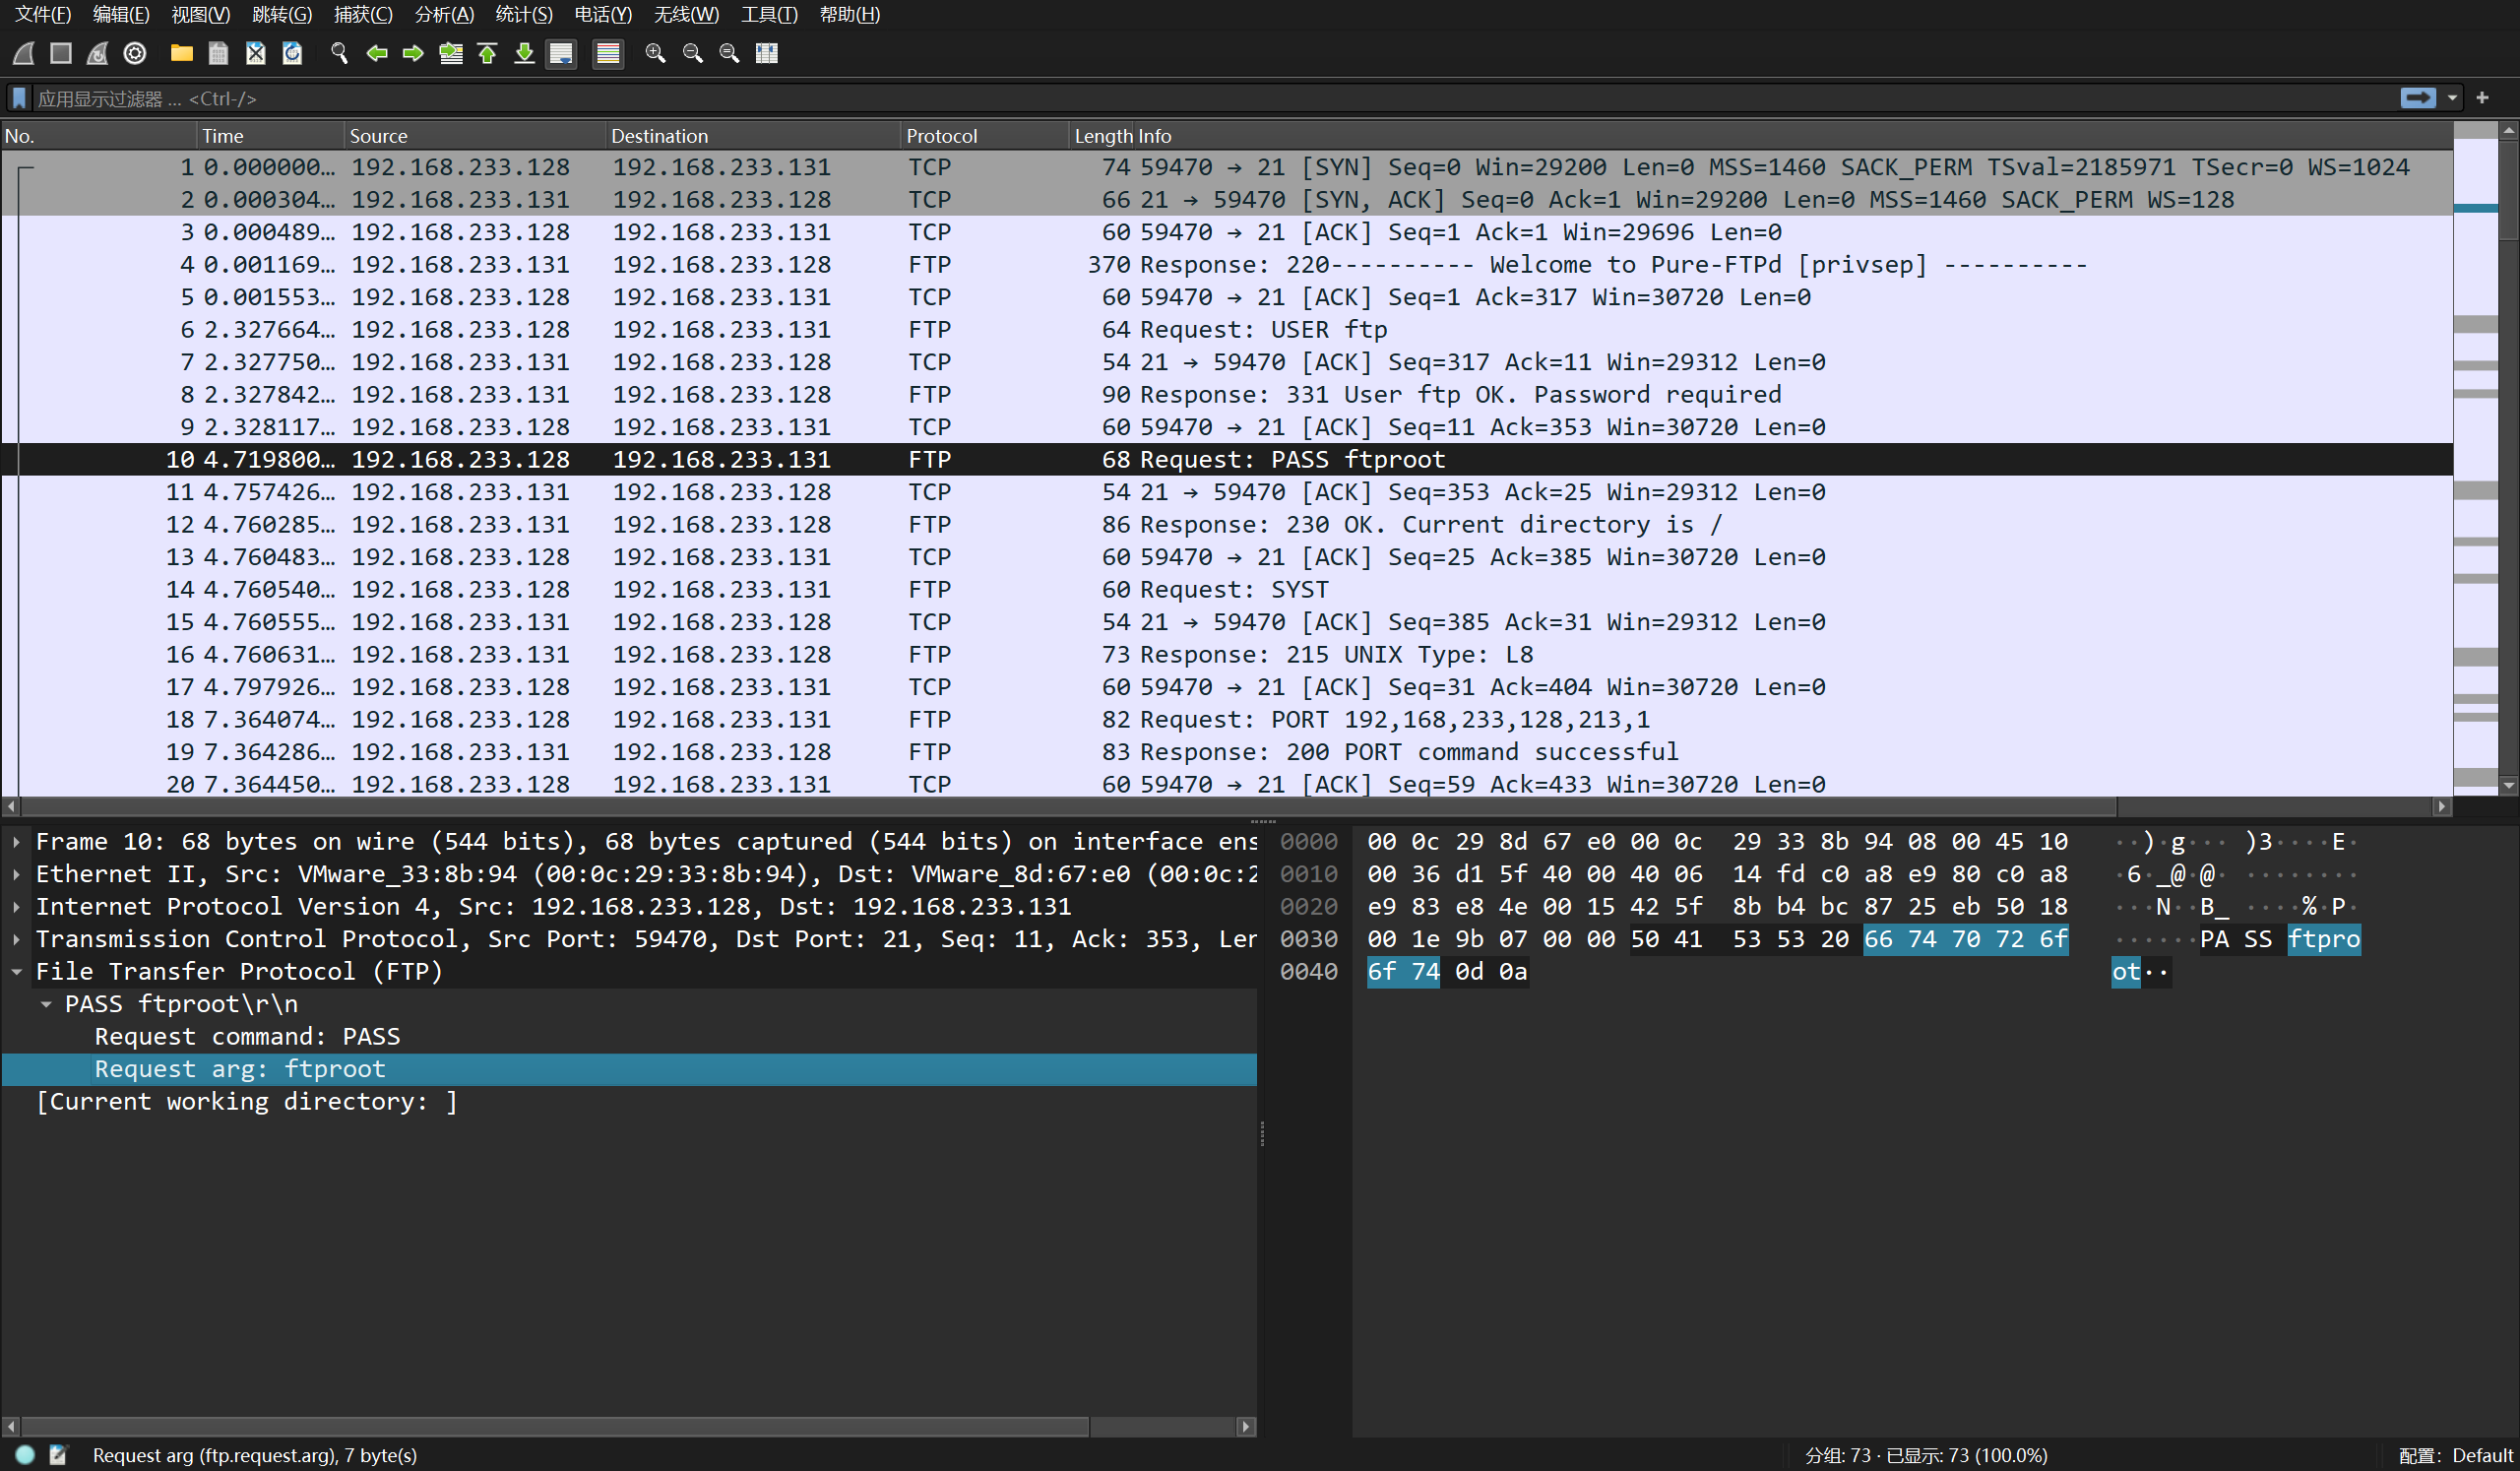Click in the display filter input field
The width and height of the screenshot is (2520, 1471).
(1200, 98)
